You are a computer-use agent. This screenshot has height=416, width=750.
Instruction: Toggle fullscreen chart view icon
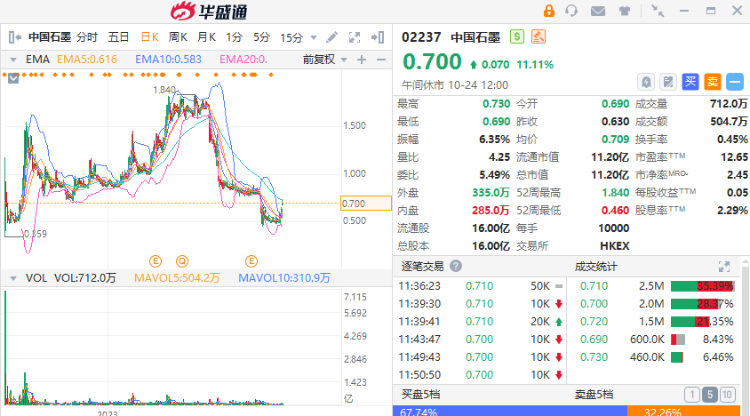tap(354, 37)
